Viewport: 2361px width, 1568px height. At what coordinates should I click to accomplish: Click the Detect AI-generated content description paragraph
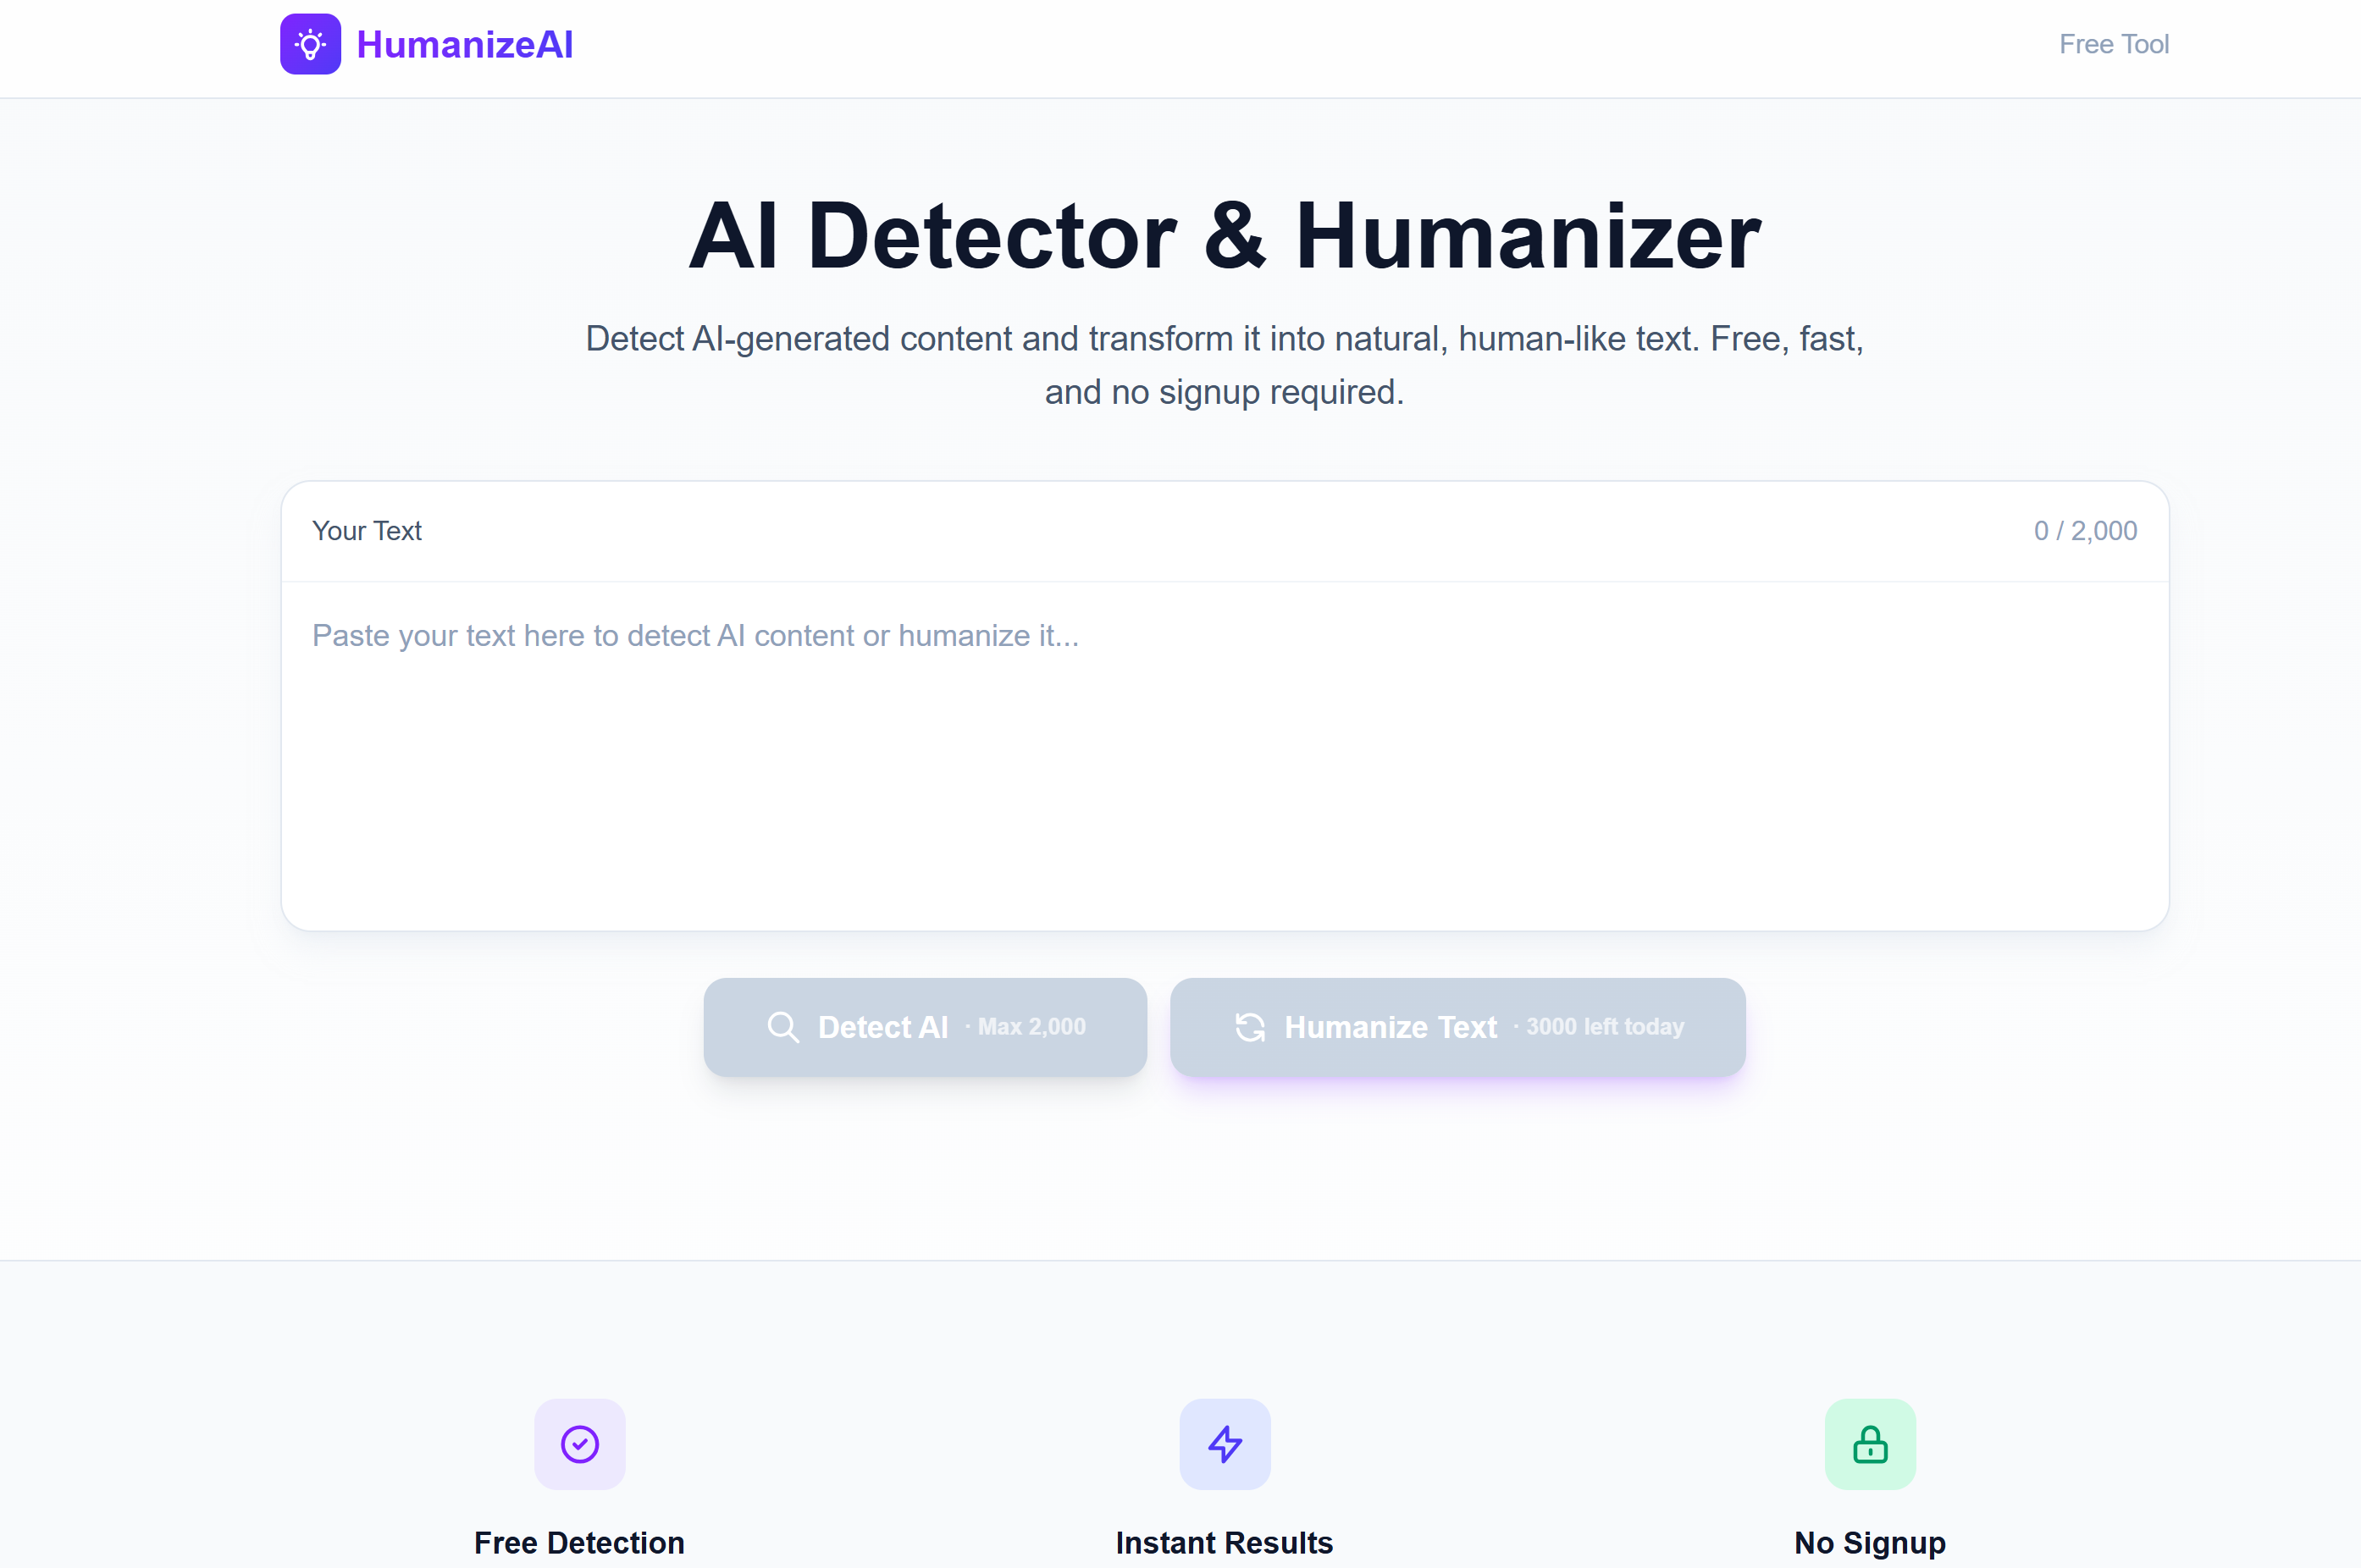pyautogui.click(x=1224, y=365)
